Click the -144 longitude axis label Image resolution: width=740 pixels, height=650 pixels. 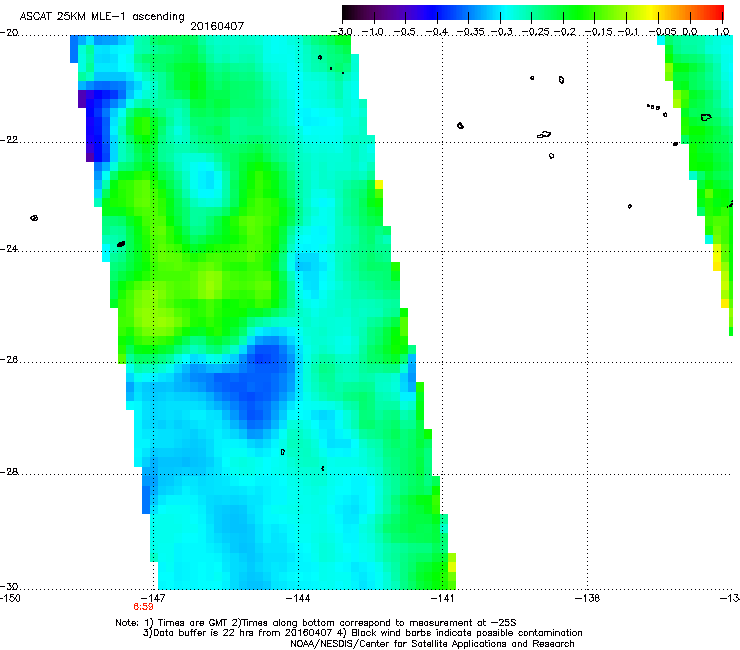[298, 598]
